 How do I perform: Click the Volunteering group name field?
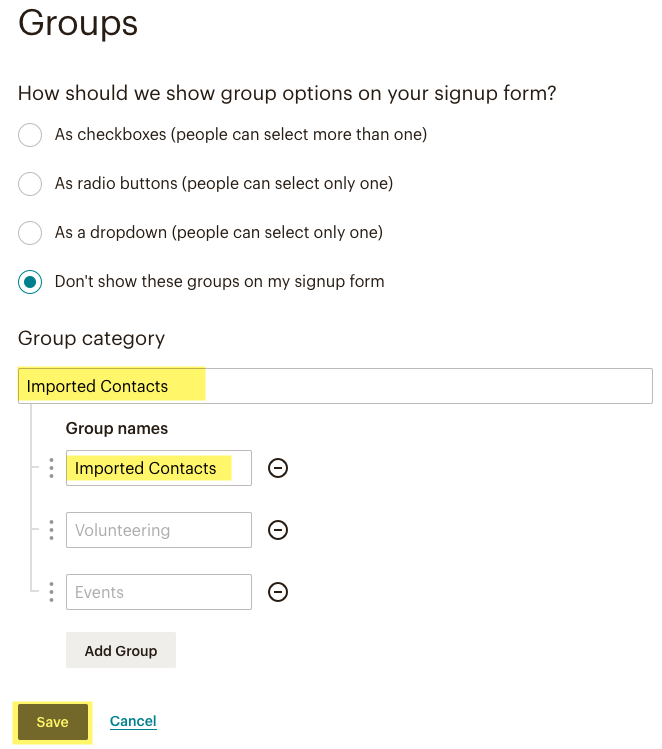tap(159, 530)
